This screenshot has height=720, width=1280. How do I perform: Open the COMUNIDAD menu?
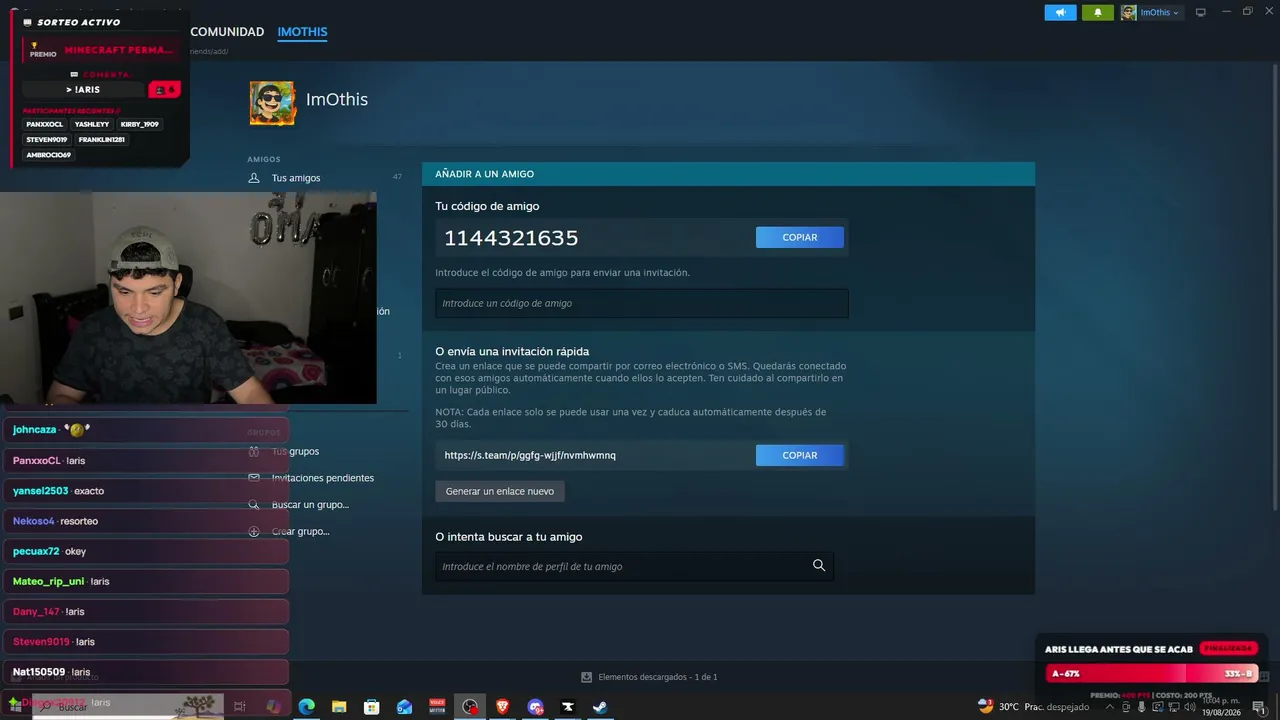point(227,32)
